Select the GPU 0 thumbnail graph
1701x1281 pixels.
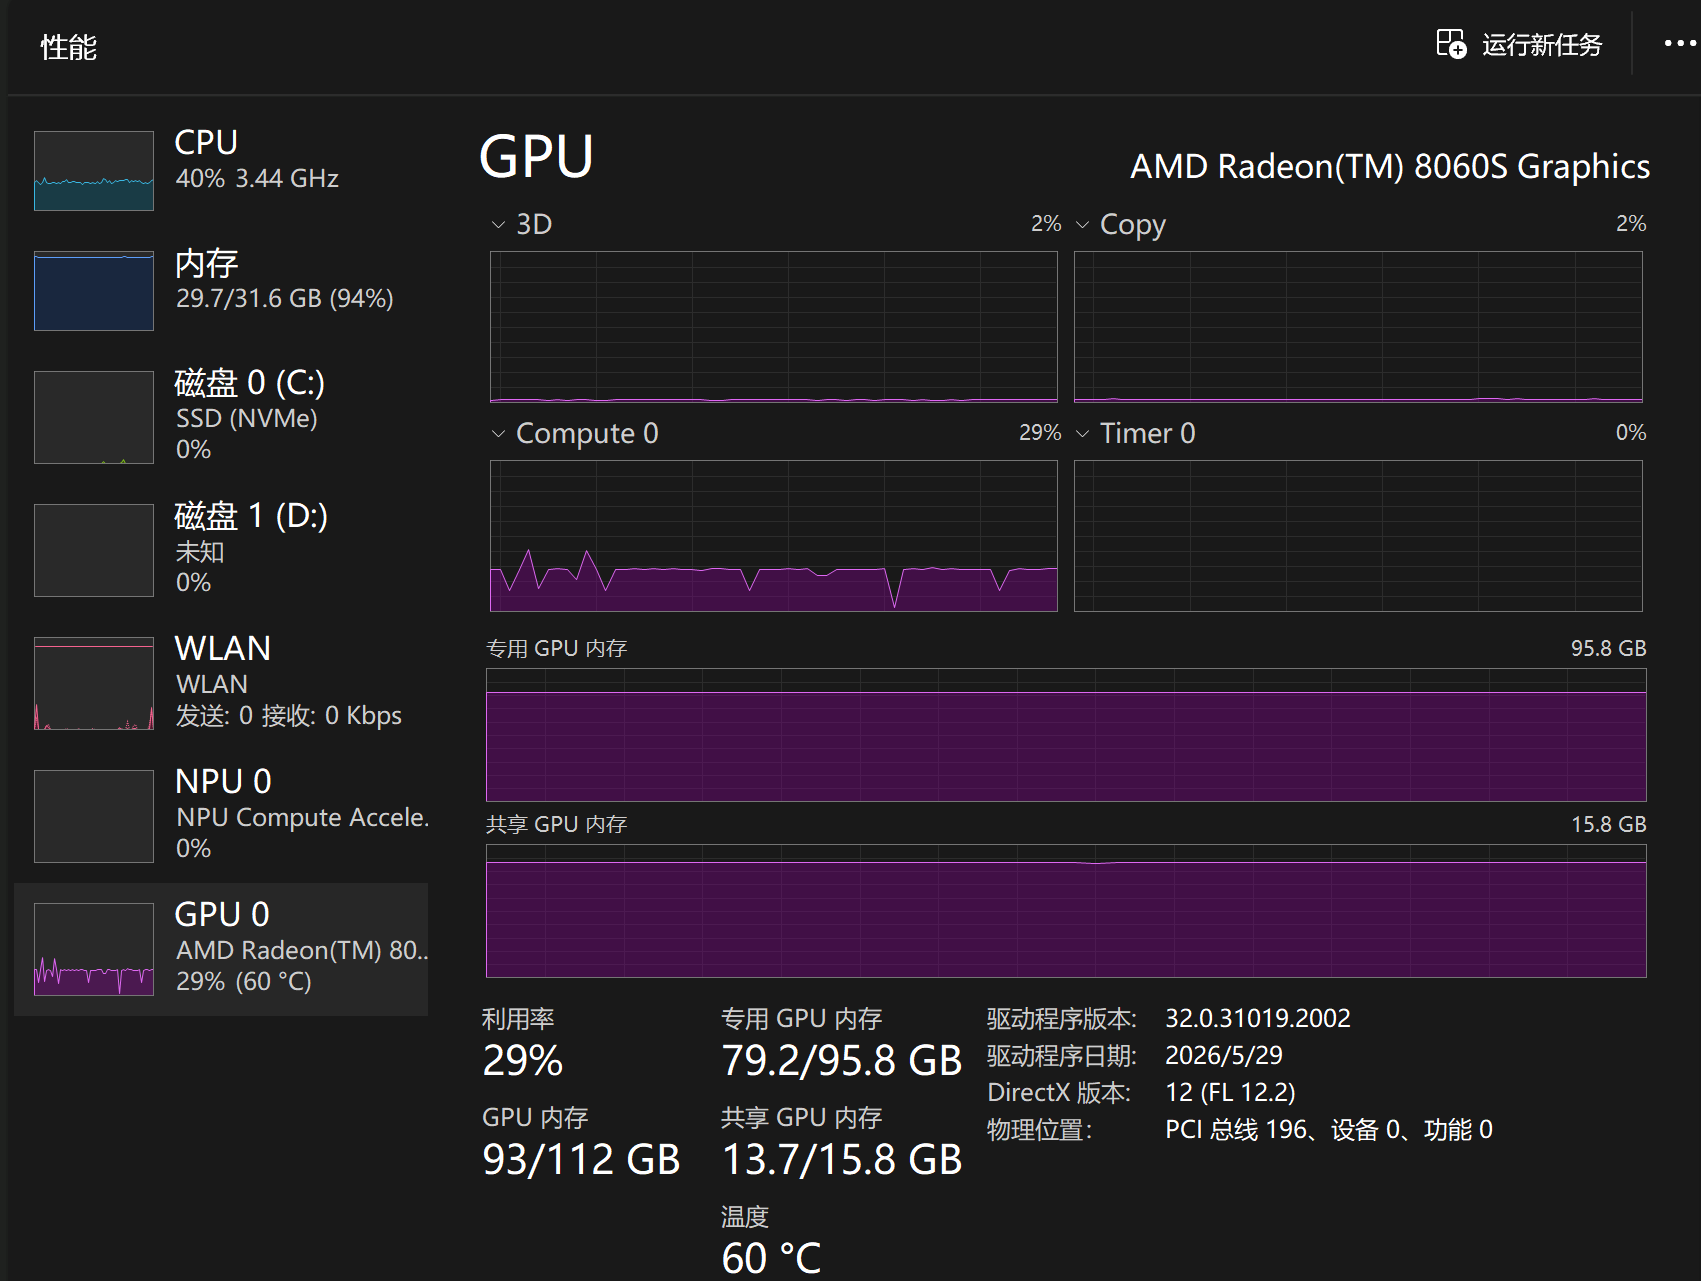(94, 949)
